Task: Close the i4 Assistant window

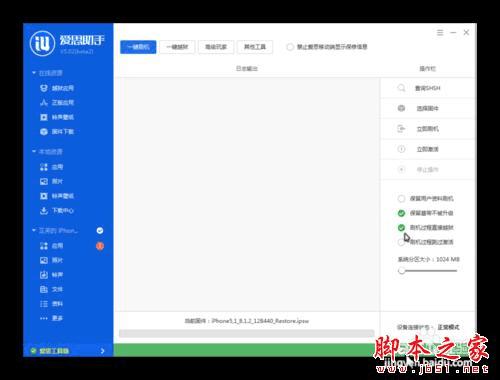Action: tap(466, 32)
